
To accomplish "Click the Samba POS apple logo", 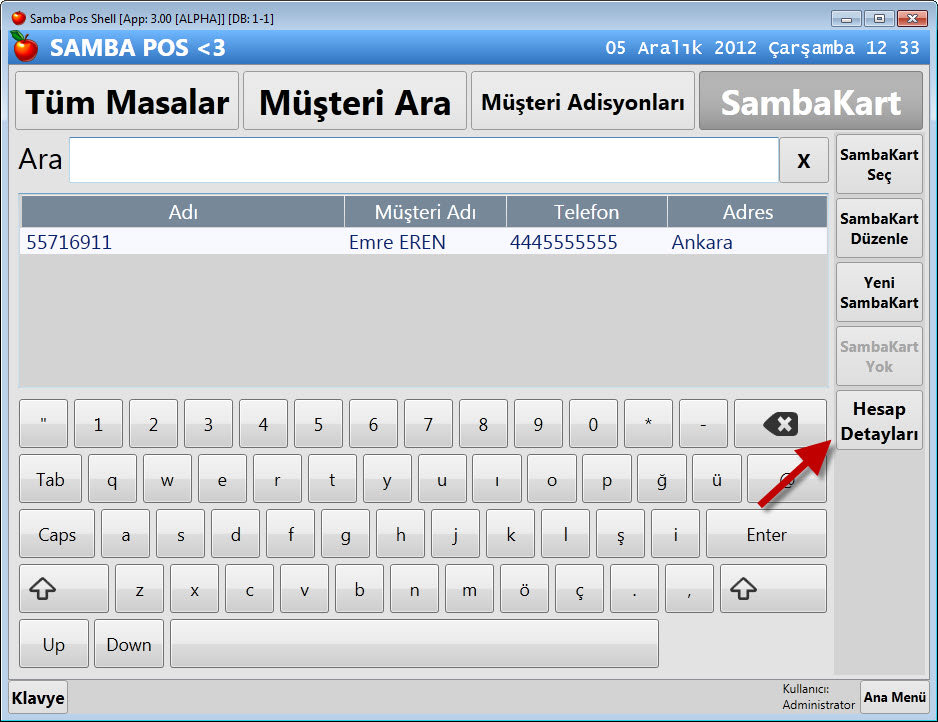I will (24, 47).
